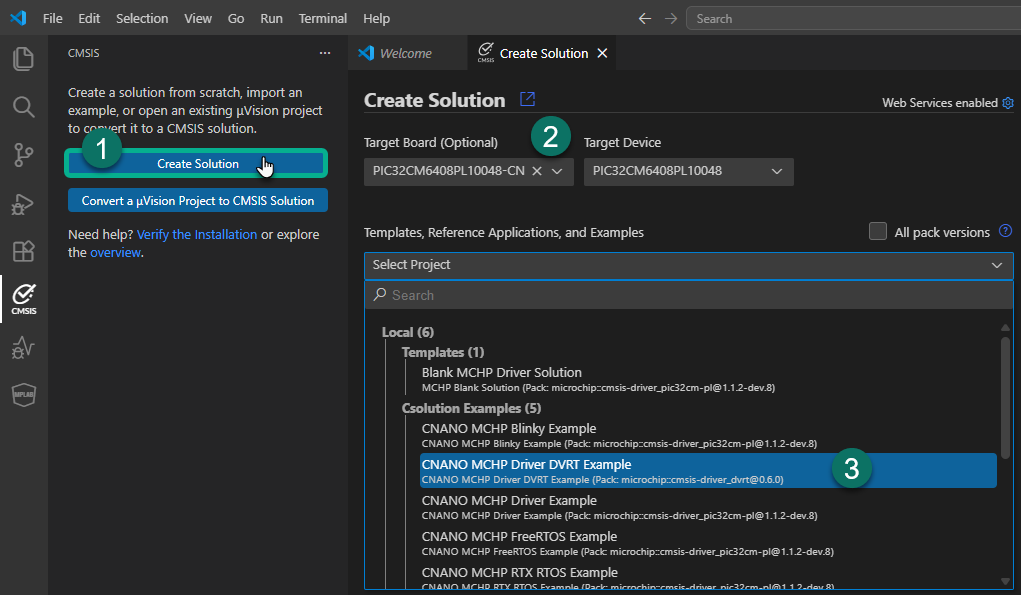1021x595 pixels.
Task: Open the File menu
Action: 53,18
